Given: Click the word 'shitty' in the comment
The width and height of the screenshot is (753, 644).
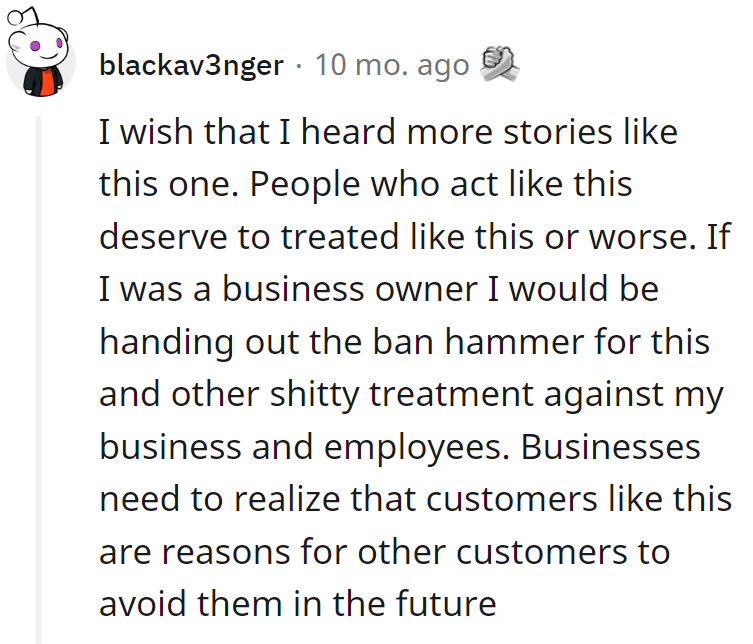Looking at the screenshot, I should (x=314, y=396).
